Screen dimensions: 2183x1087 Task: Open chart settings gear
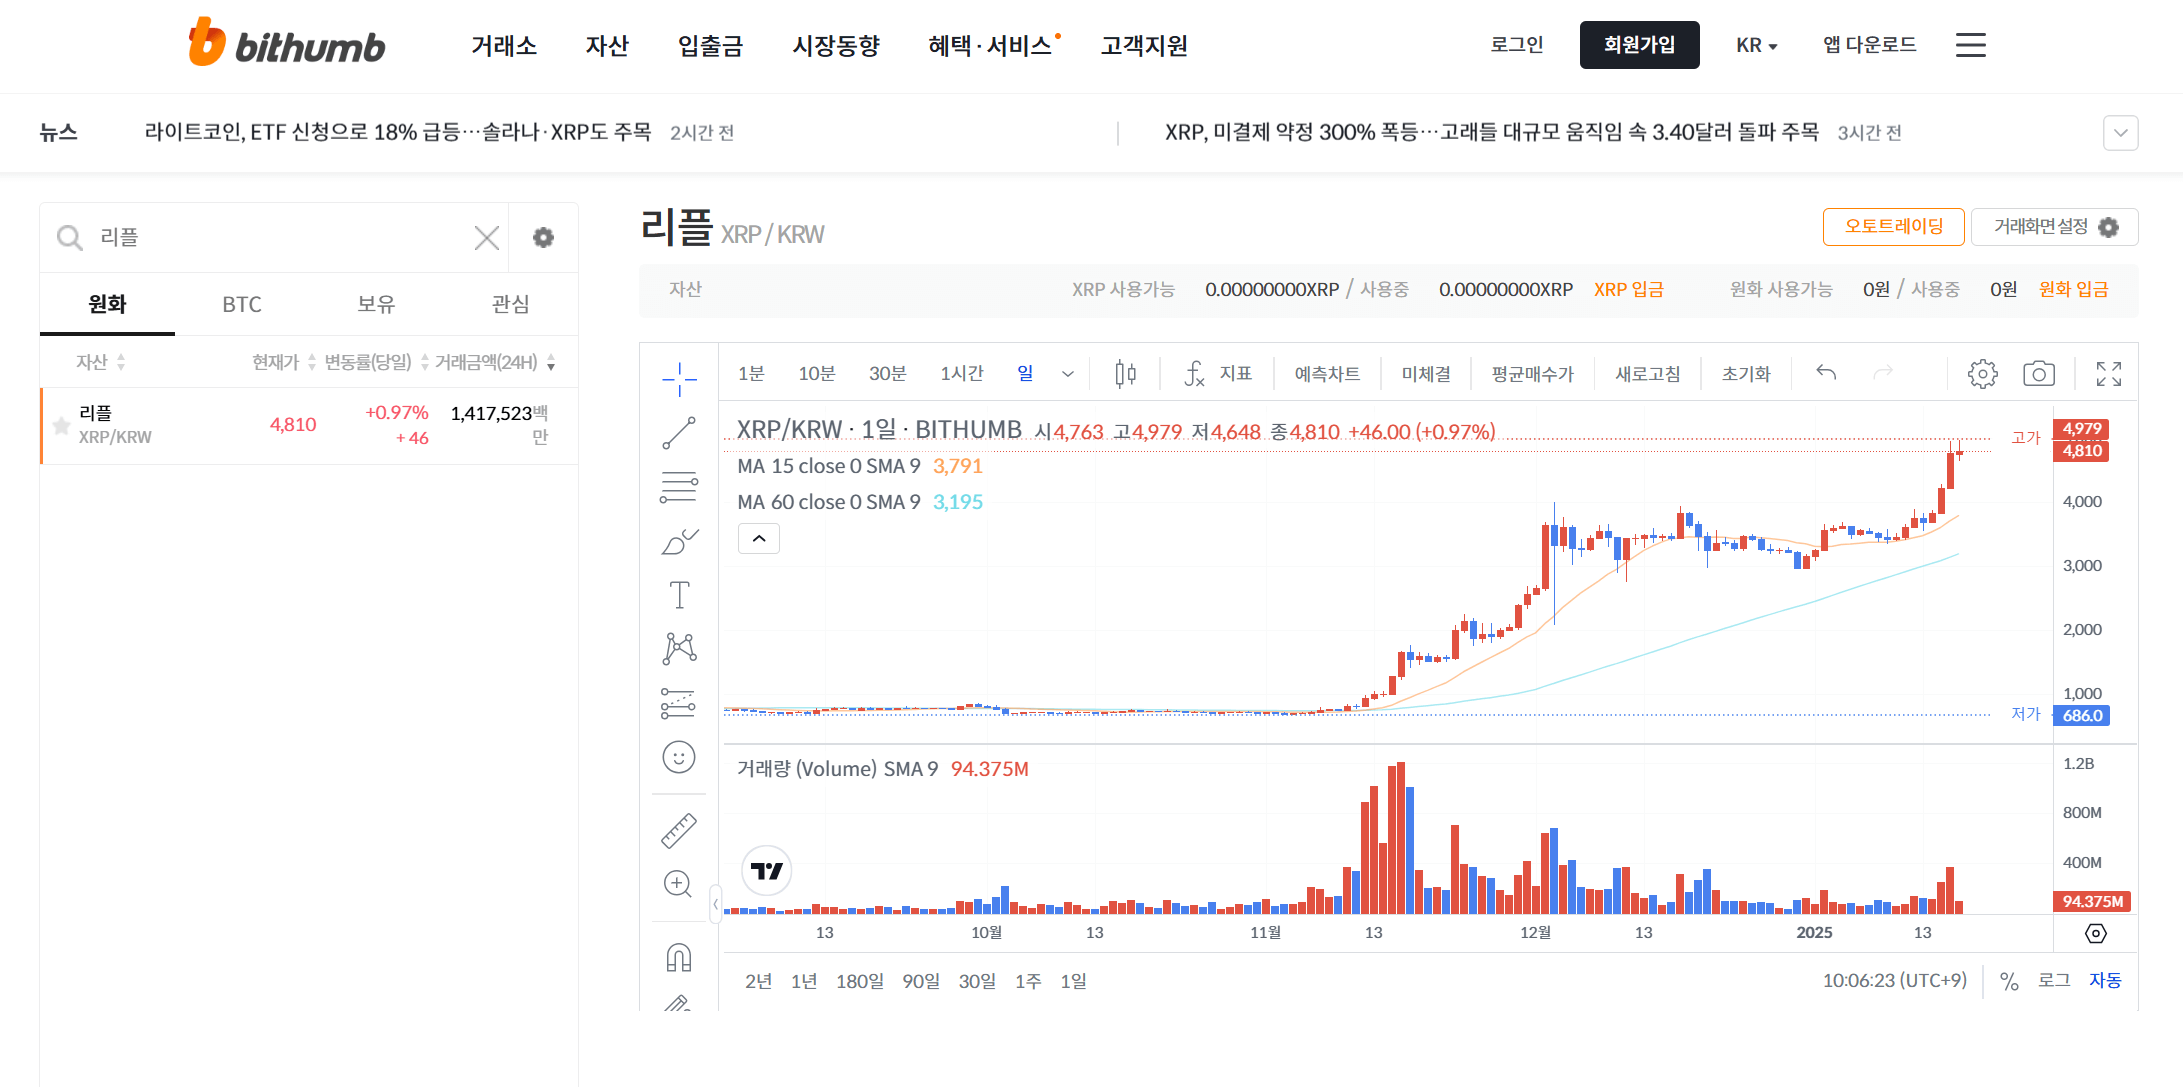point(1982,373)
